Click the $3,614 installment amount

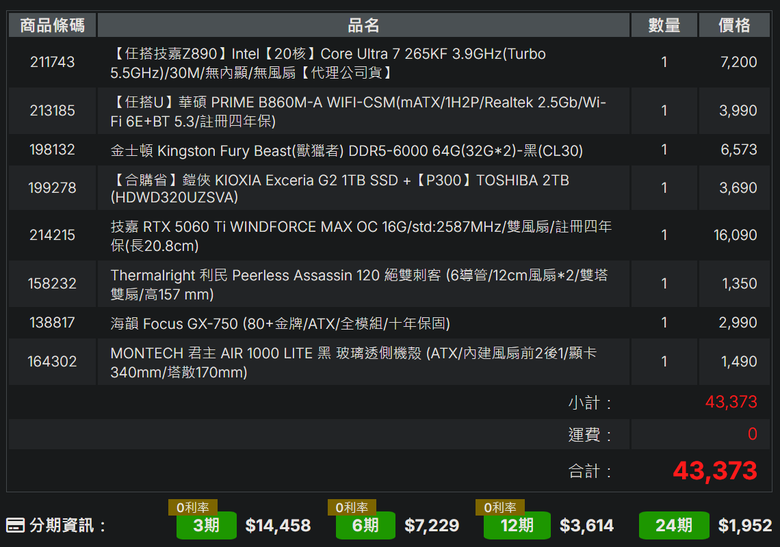(587, 526)
